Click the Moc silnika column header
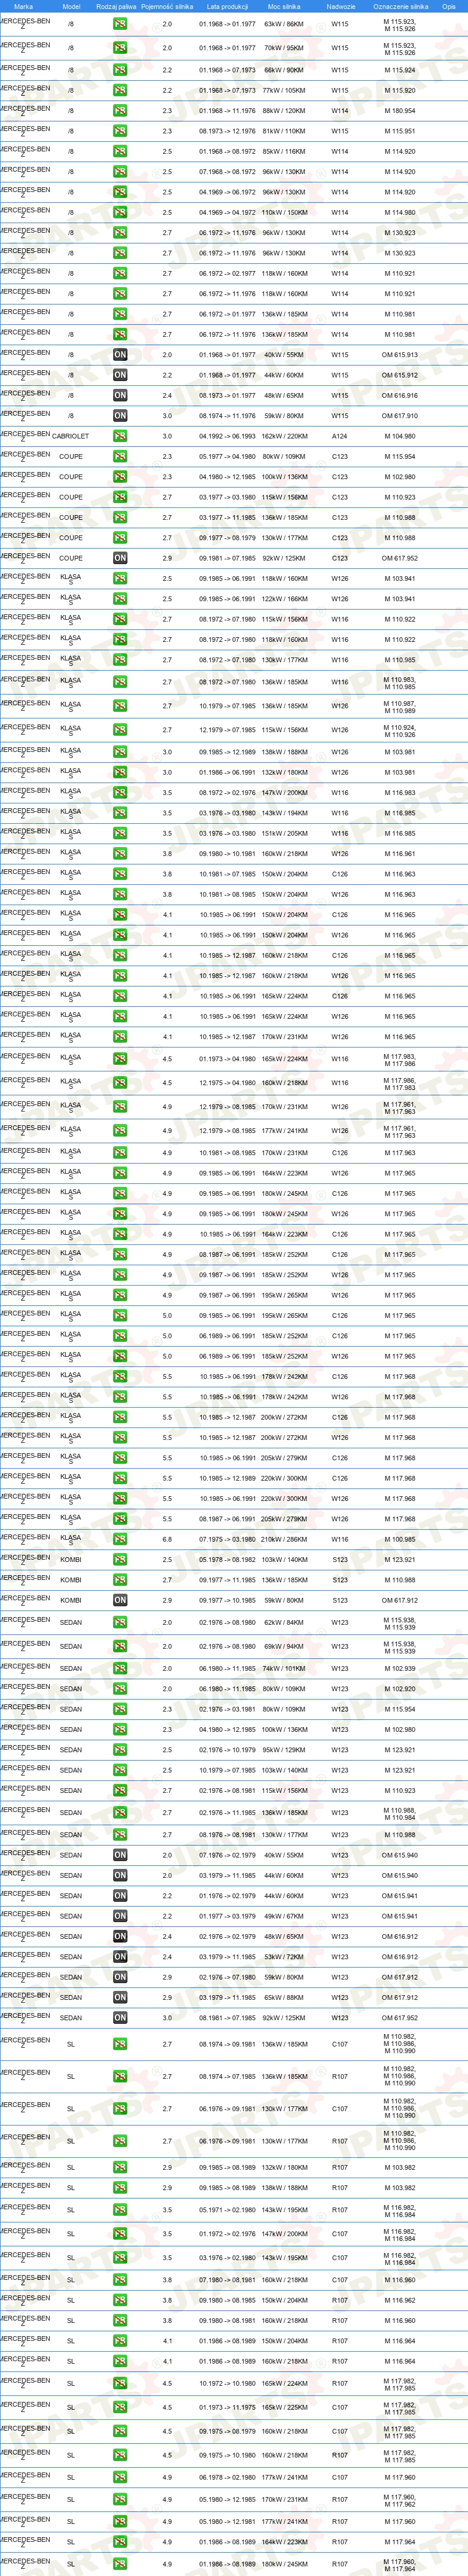Viewport: 468px width, 2576px height. pyautogui.click(x=284, y=6)
